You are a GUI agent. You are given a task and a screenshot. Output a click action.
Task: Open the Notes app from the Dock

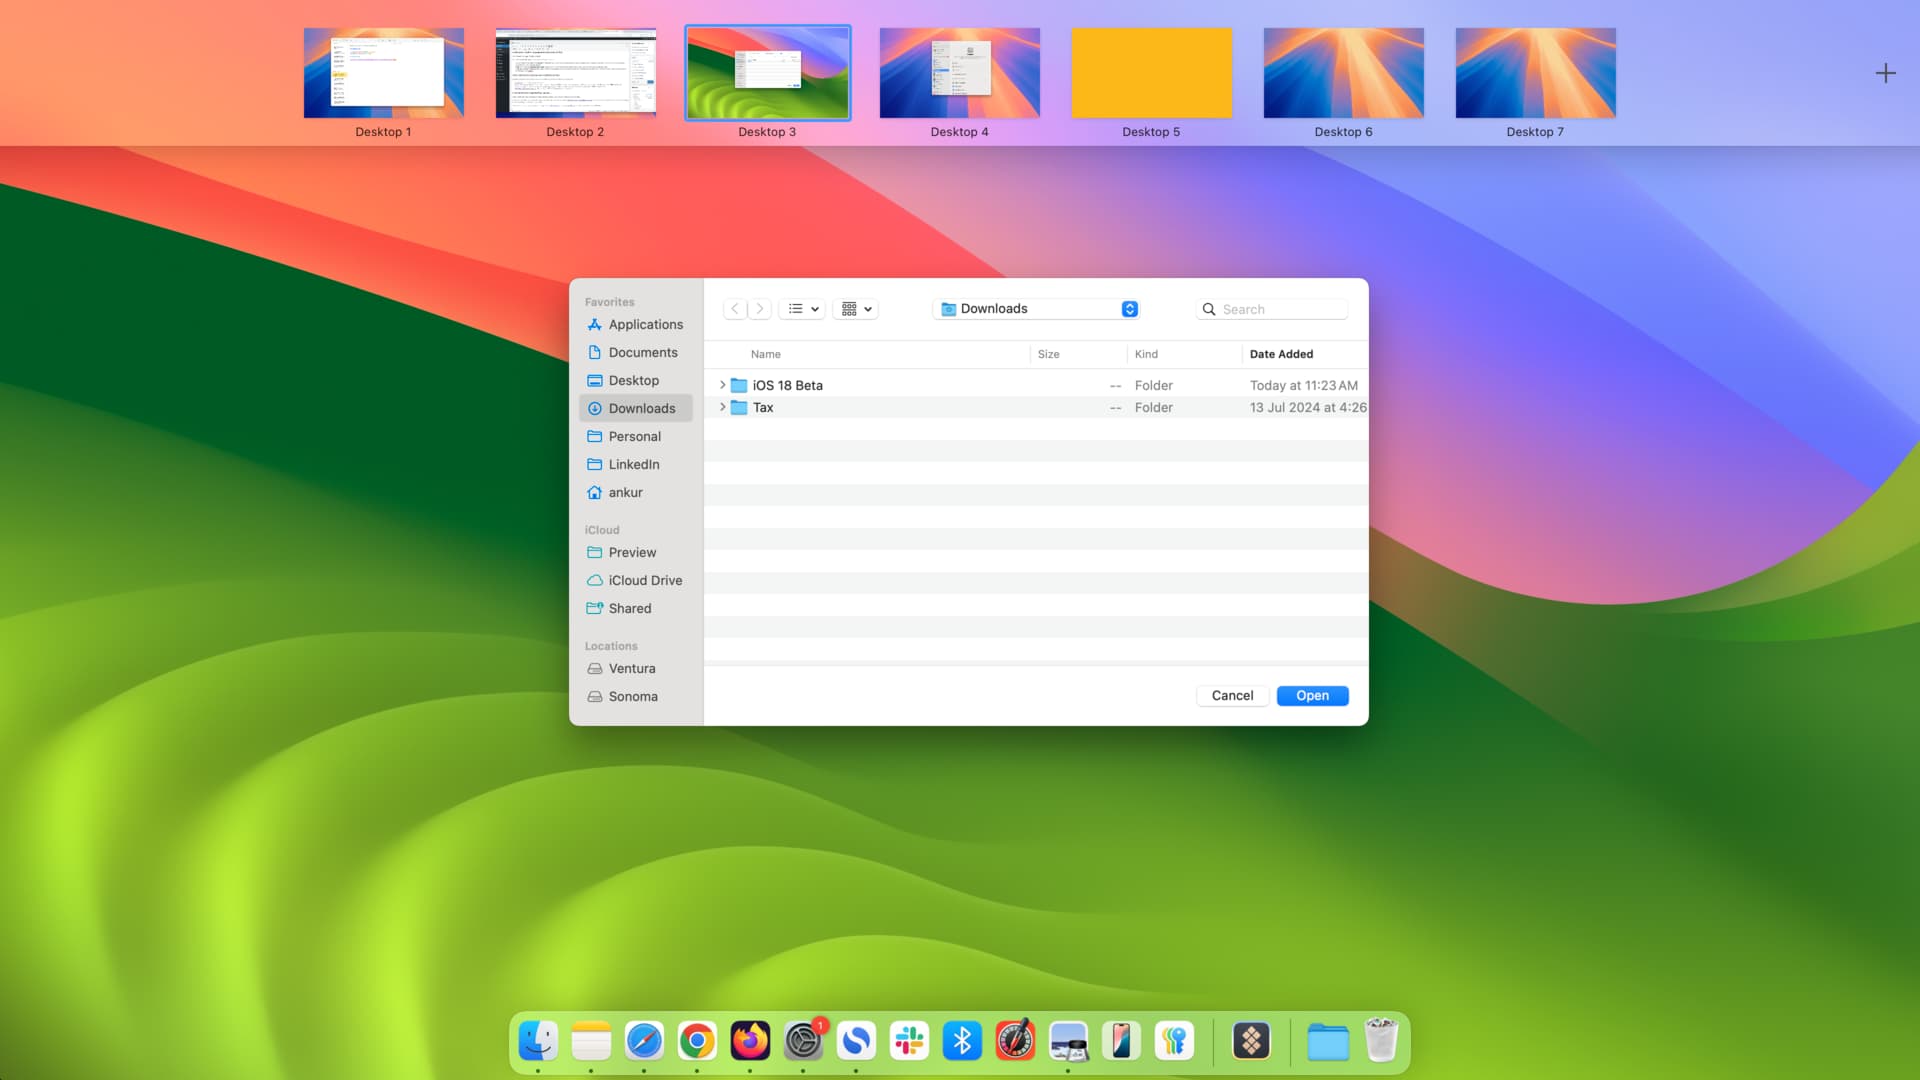591,1041
